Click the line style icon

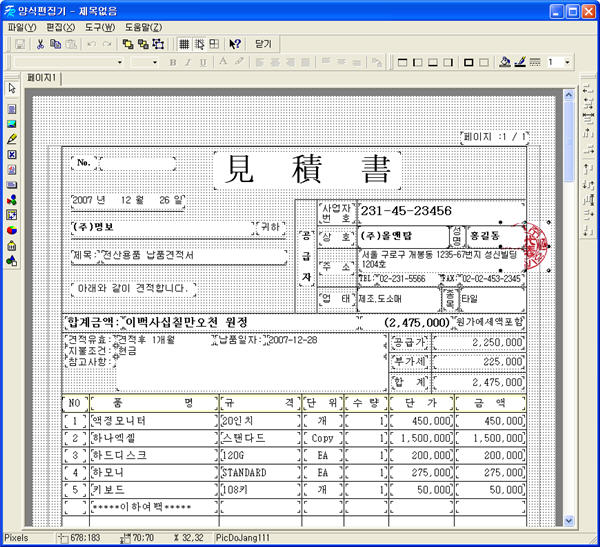click(x=535, y=62)
